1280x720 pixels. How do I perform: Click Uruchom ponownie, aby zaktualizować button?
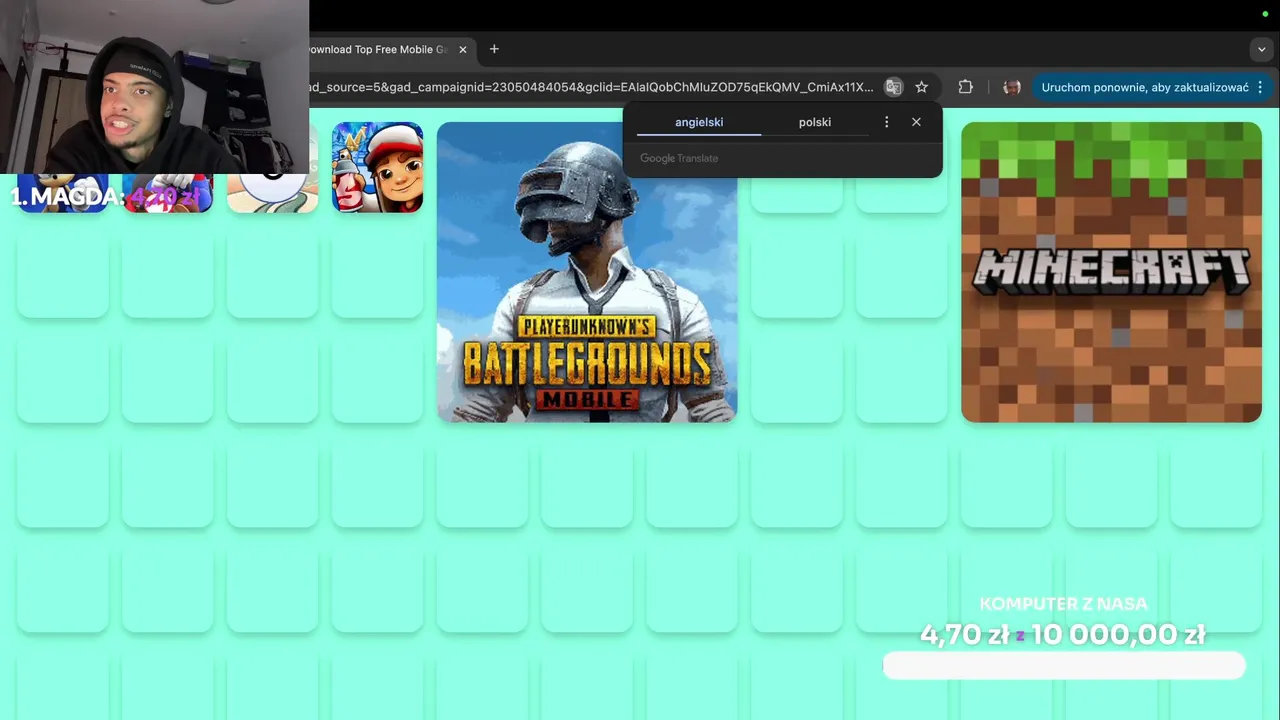pyautogui.click(x=1145, y=87)
